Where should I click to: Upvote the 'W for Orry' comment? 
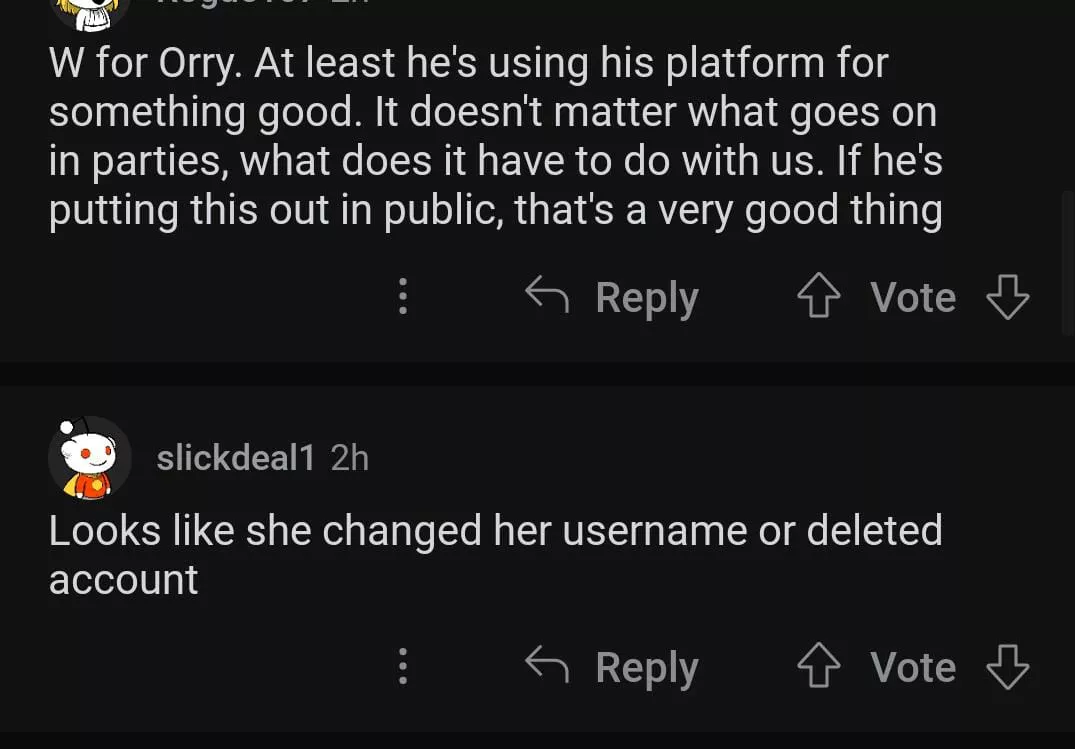pyautogui.click(x=819, y=297)
